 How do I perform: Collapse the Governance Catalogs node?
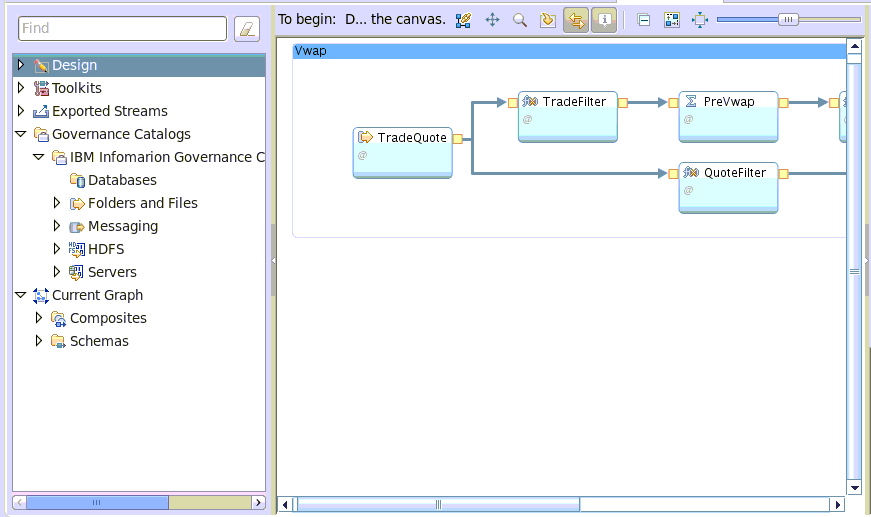(x=21, y=134)
